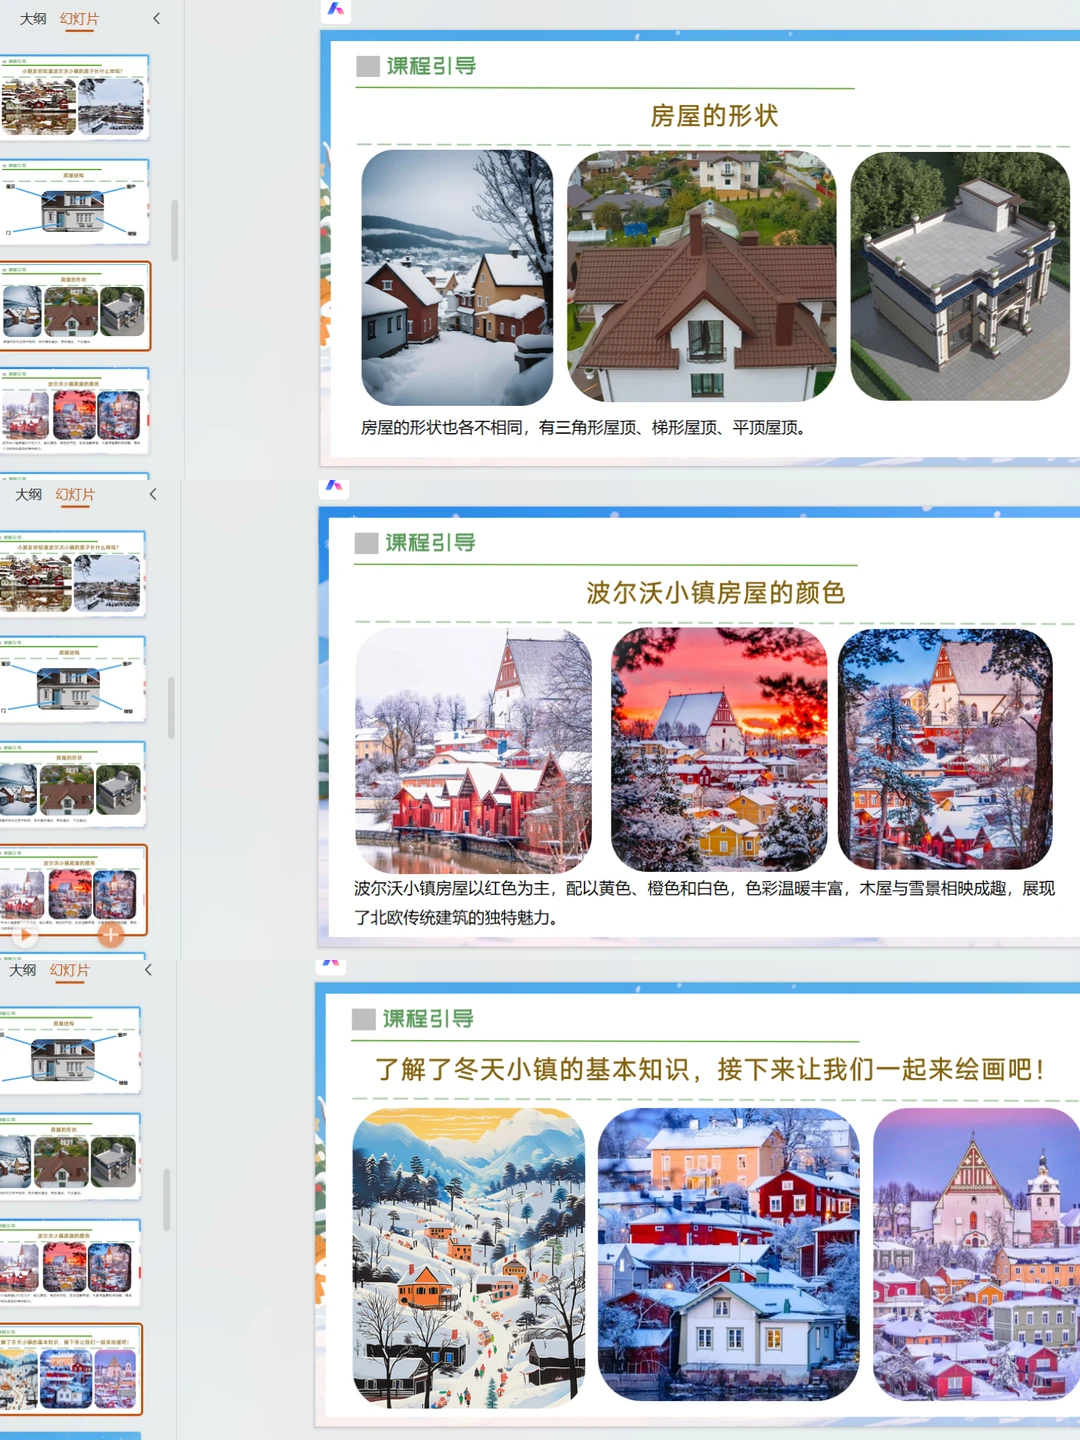This screenshot has height=1440, width=1080.
Task: Click description starting 波尔沃小镇房屋以红色为主
Action: pyautogui.click(x=704, y=903)
